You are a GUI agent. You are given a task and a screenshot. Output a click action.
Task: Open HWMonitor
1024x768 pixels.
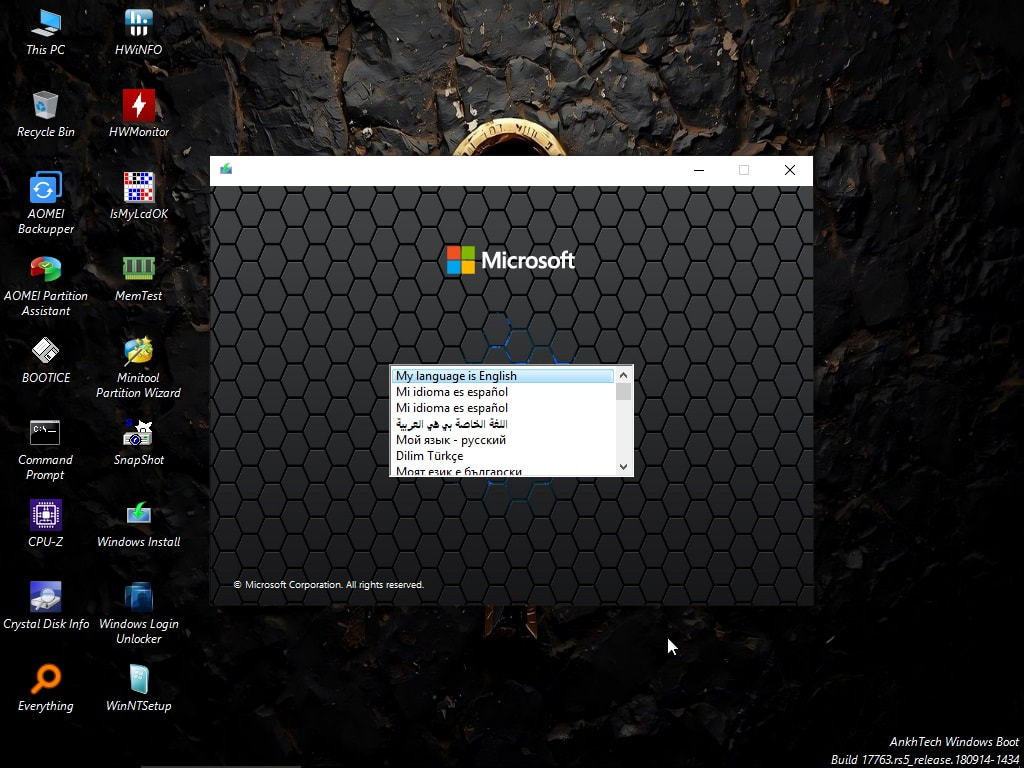coord(137,107)
